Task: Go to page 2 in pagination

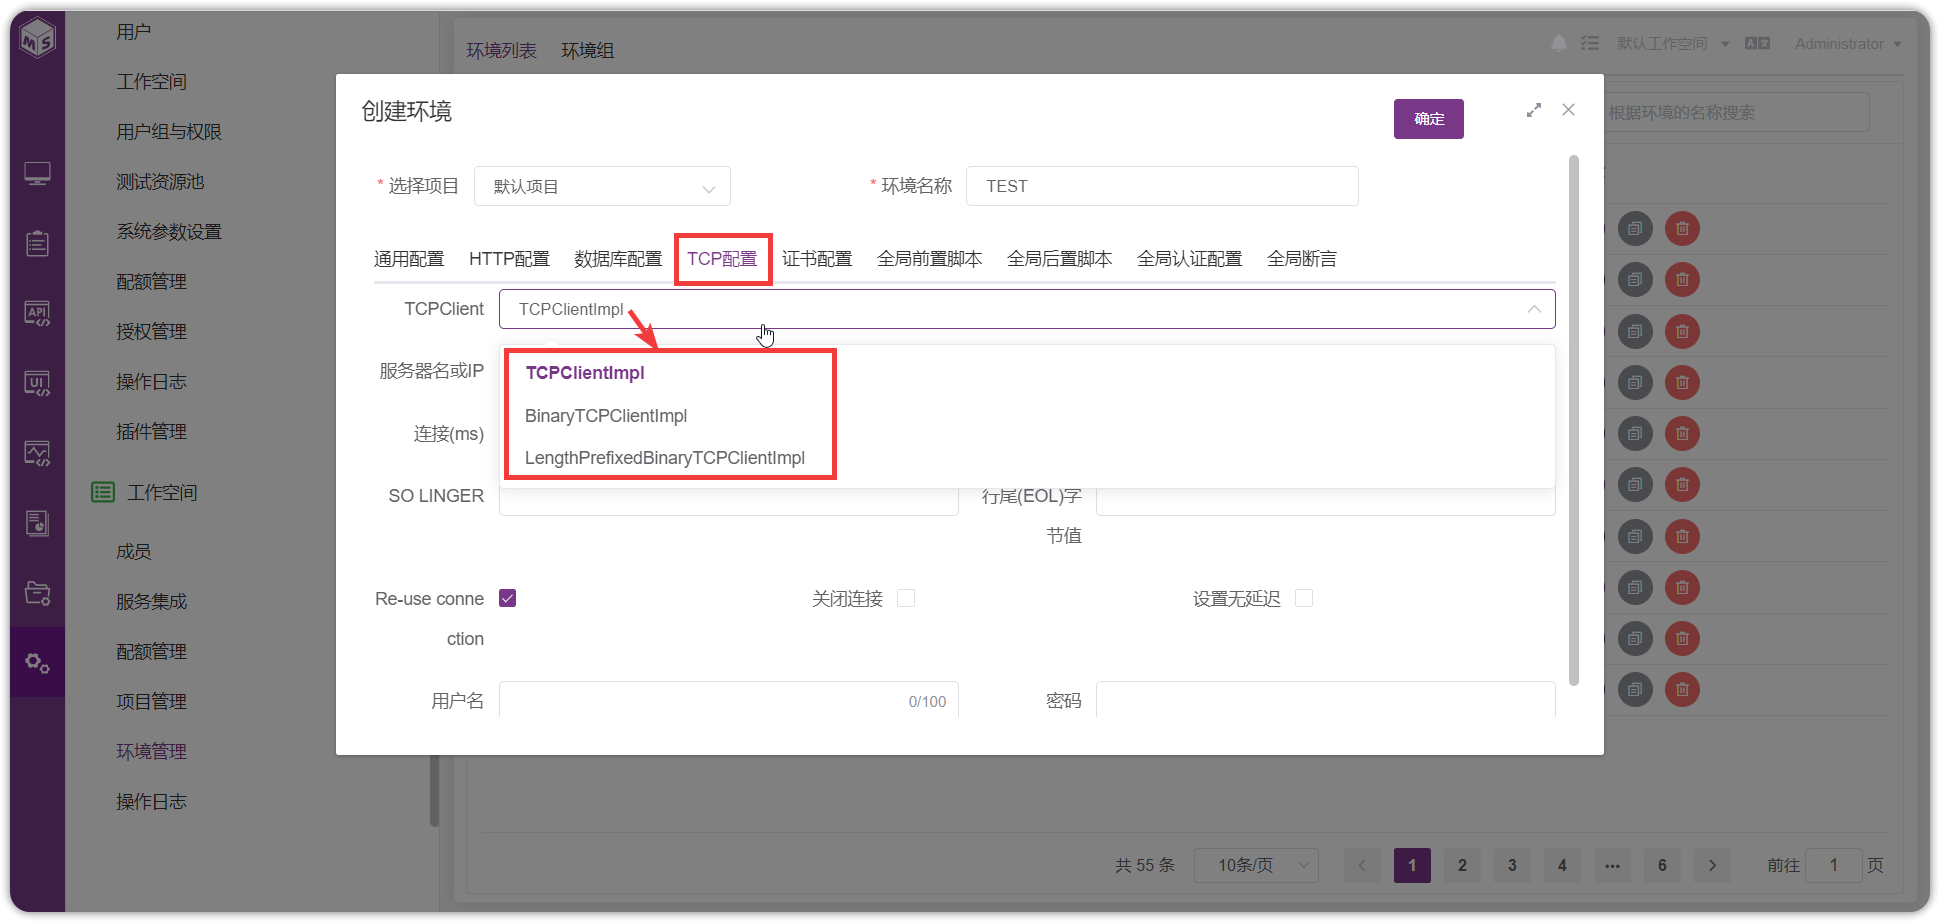Action: tap(1462, 865)
